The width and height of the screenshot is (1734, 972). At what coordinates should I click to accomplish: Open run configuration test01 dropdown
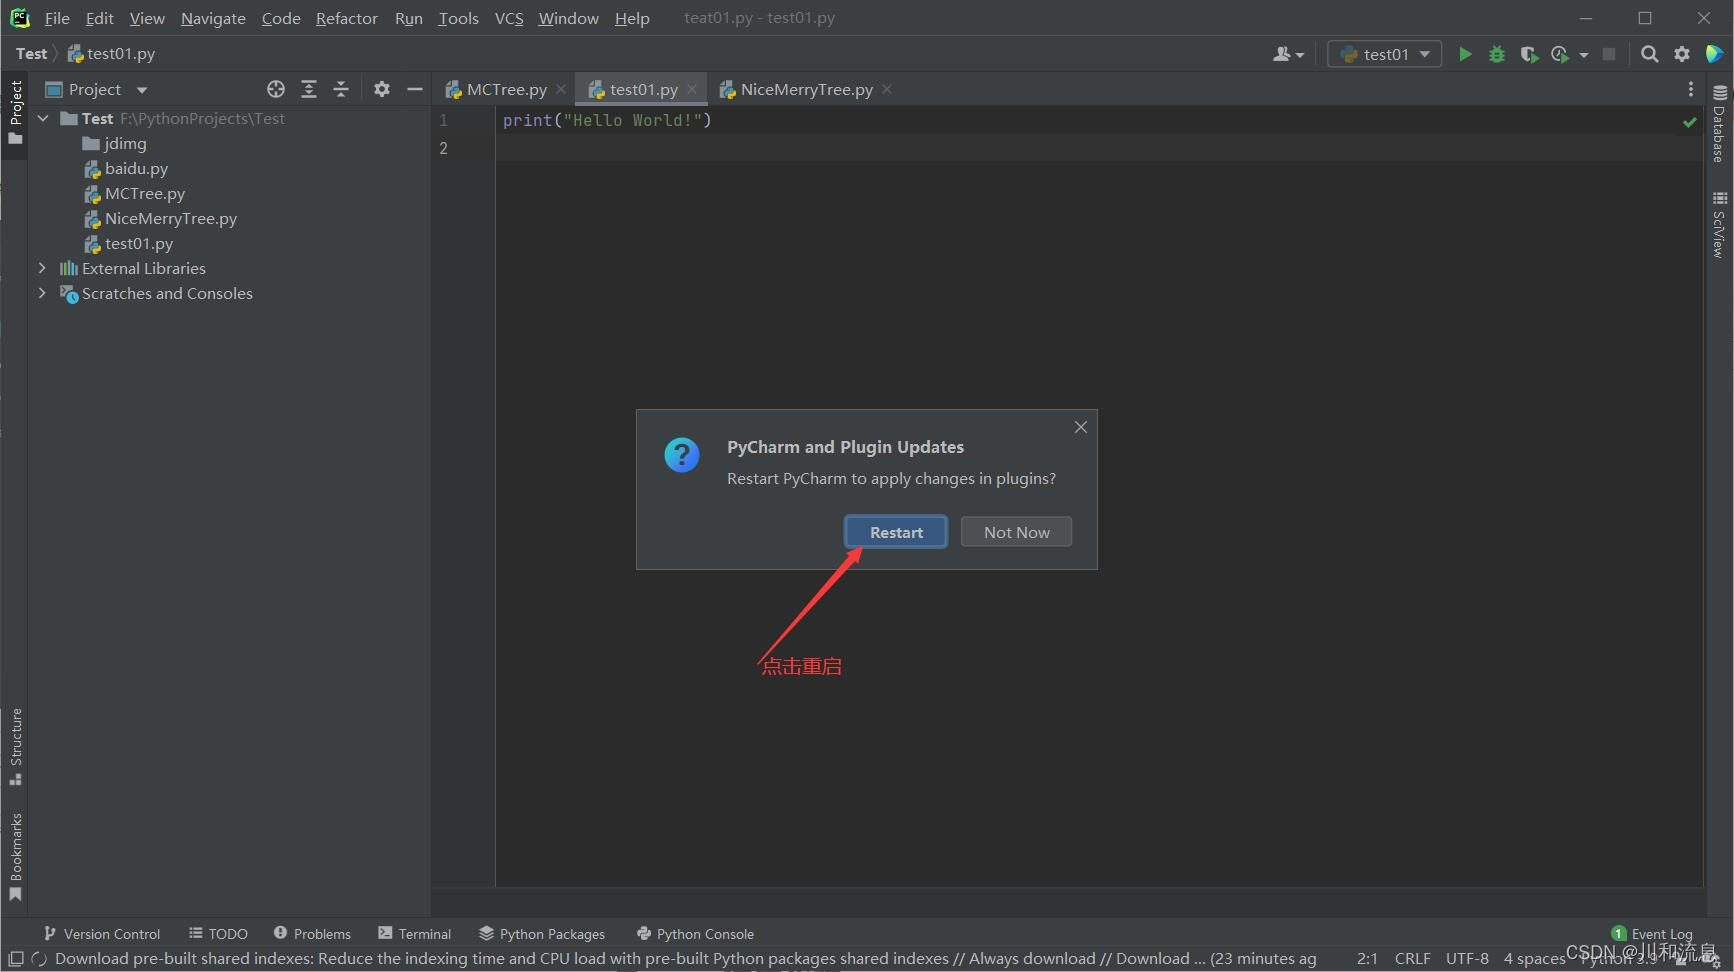tap(1385, 54)
